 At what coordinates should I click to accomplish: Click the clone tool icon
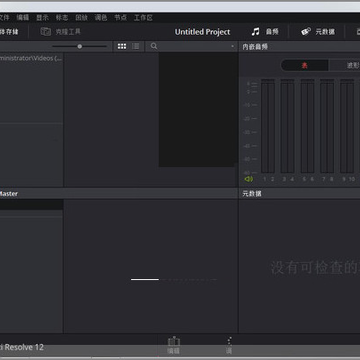pyautogui.click(x=45, y=32)
